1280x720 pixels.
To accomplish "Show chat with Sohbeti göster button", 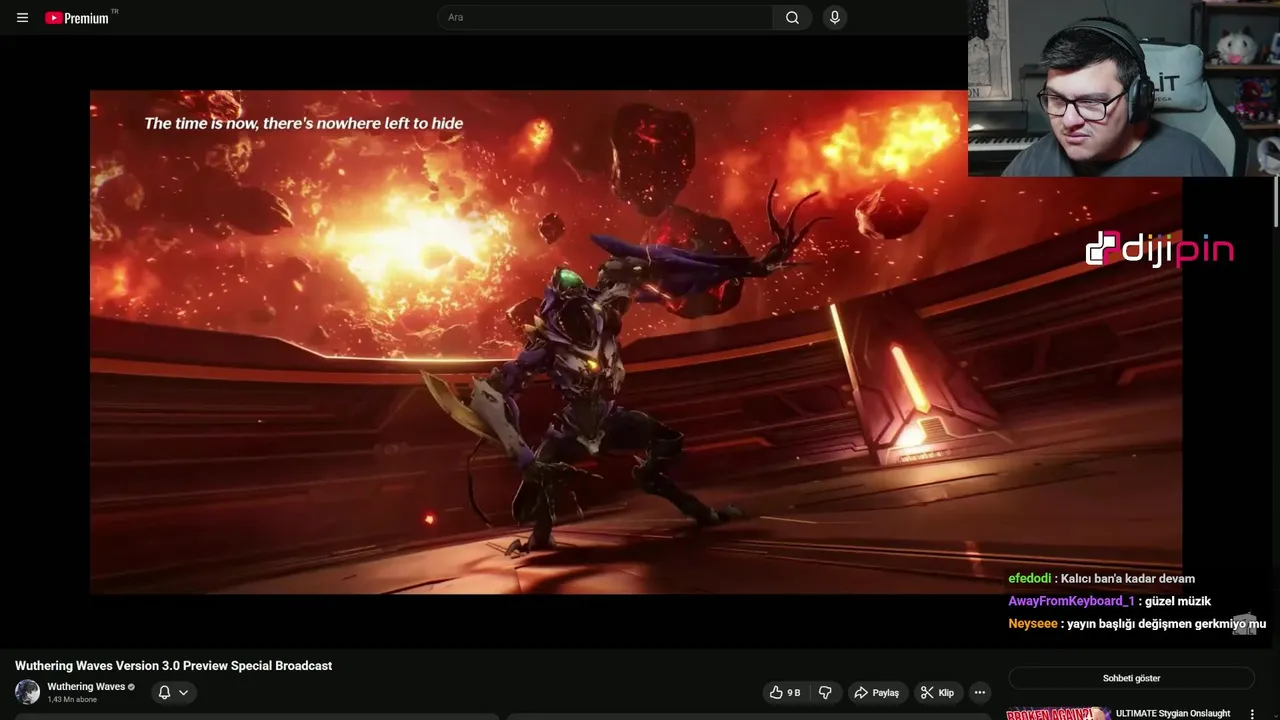I will click(x=1131, y=678).
